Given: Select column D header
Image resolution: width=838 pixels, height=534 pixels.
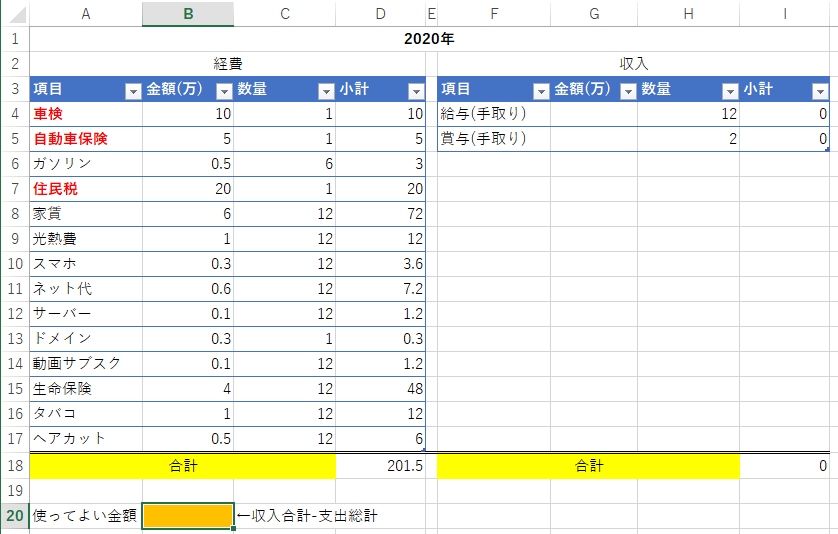Looking at the screenshot, I should 381,14.
